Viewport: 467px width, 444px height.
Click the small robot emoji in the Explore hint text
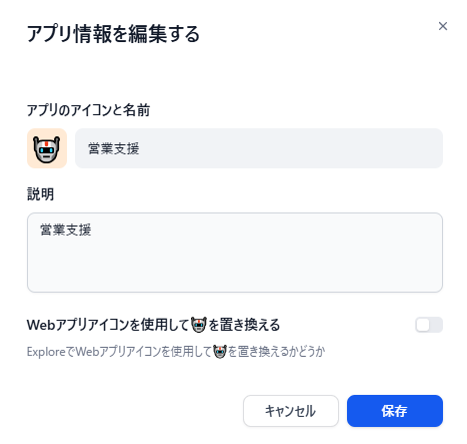[220, 352]
